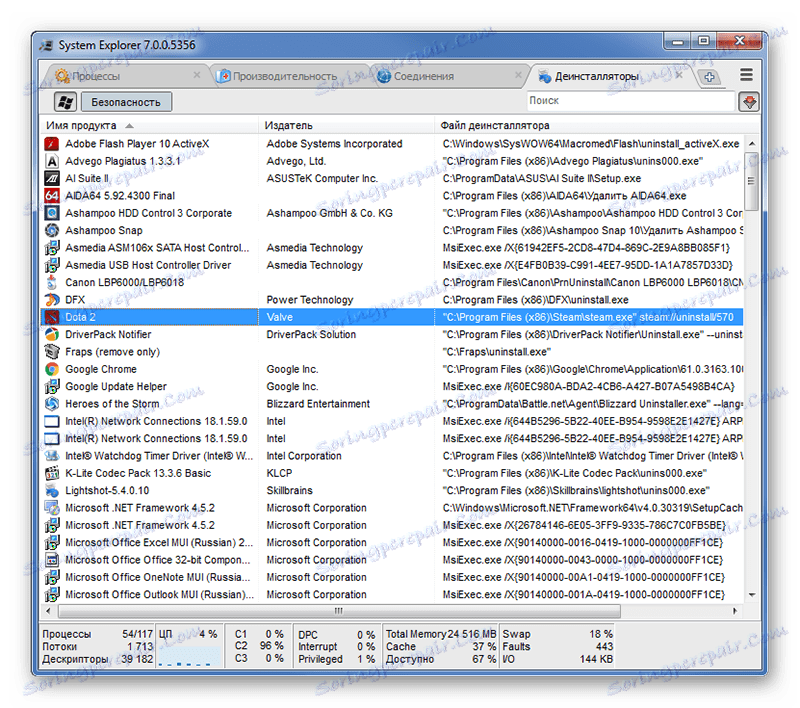Switch to the Процессы tab
Viewport: 800px width, 708px height.
click(95, 75)
